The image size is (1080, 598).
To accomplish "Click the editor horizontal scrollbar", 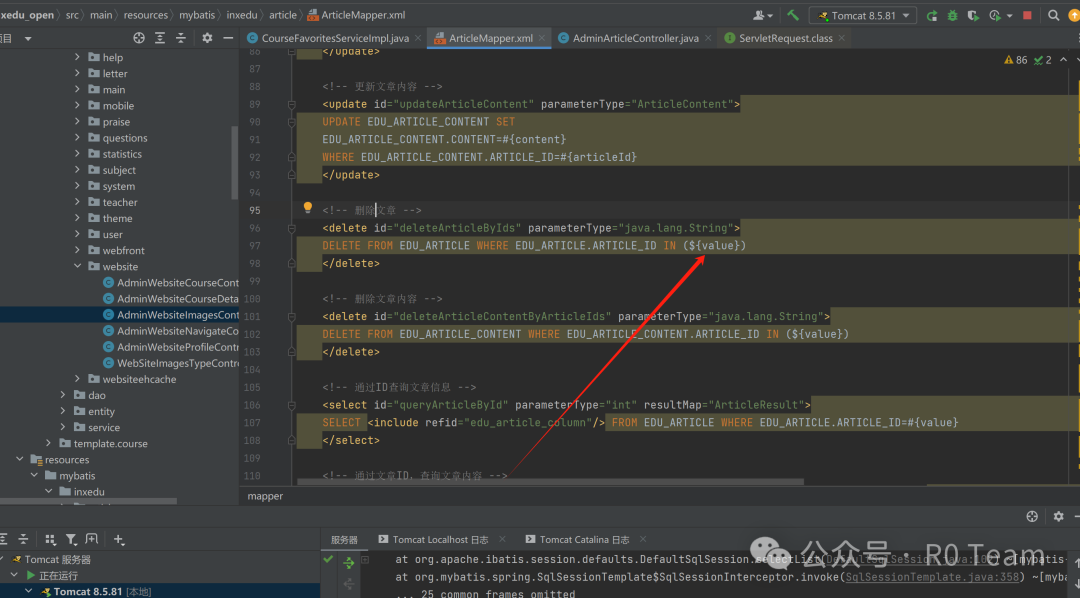I will click(x=550, y=482).
